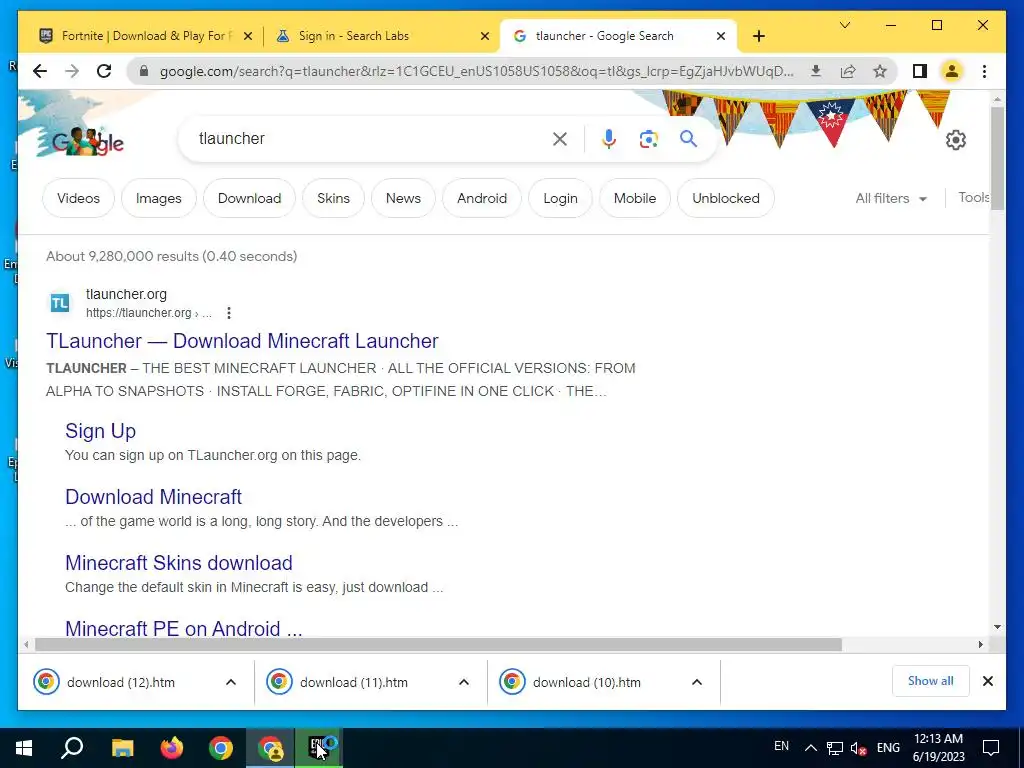Open File Explorer from the taskbar

(x=122, y=748)
